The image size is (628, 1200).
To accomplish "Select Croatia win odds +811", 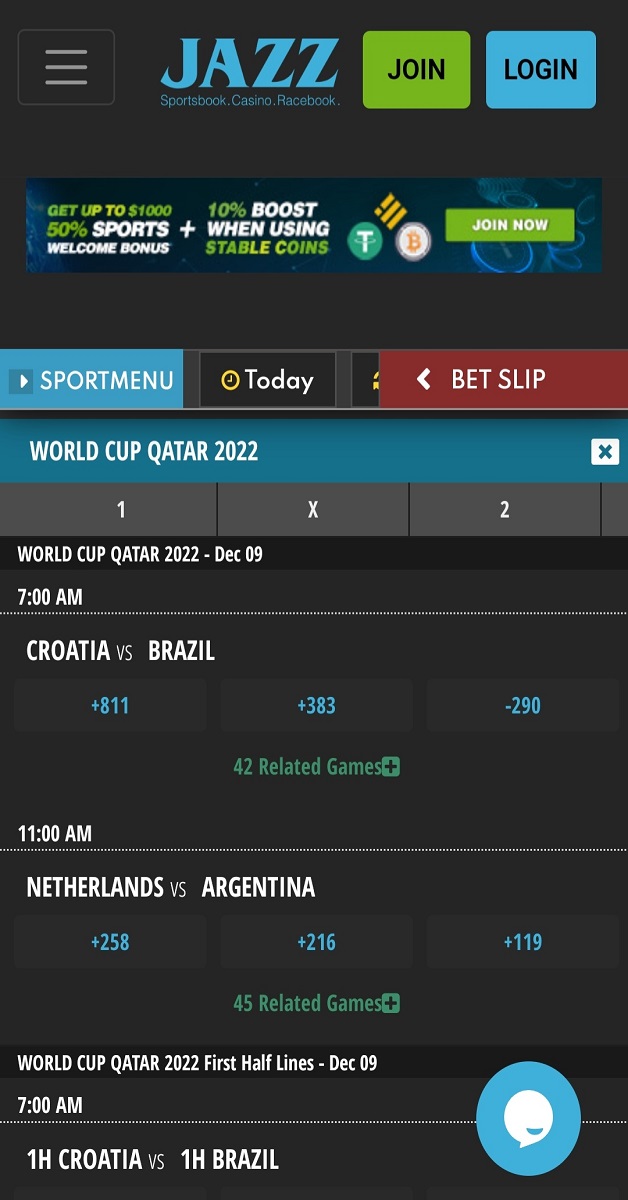I will click(x=110, y=706).
